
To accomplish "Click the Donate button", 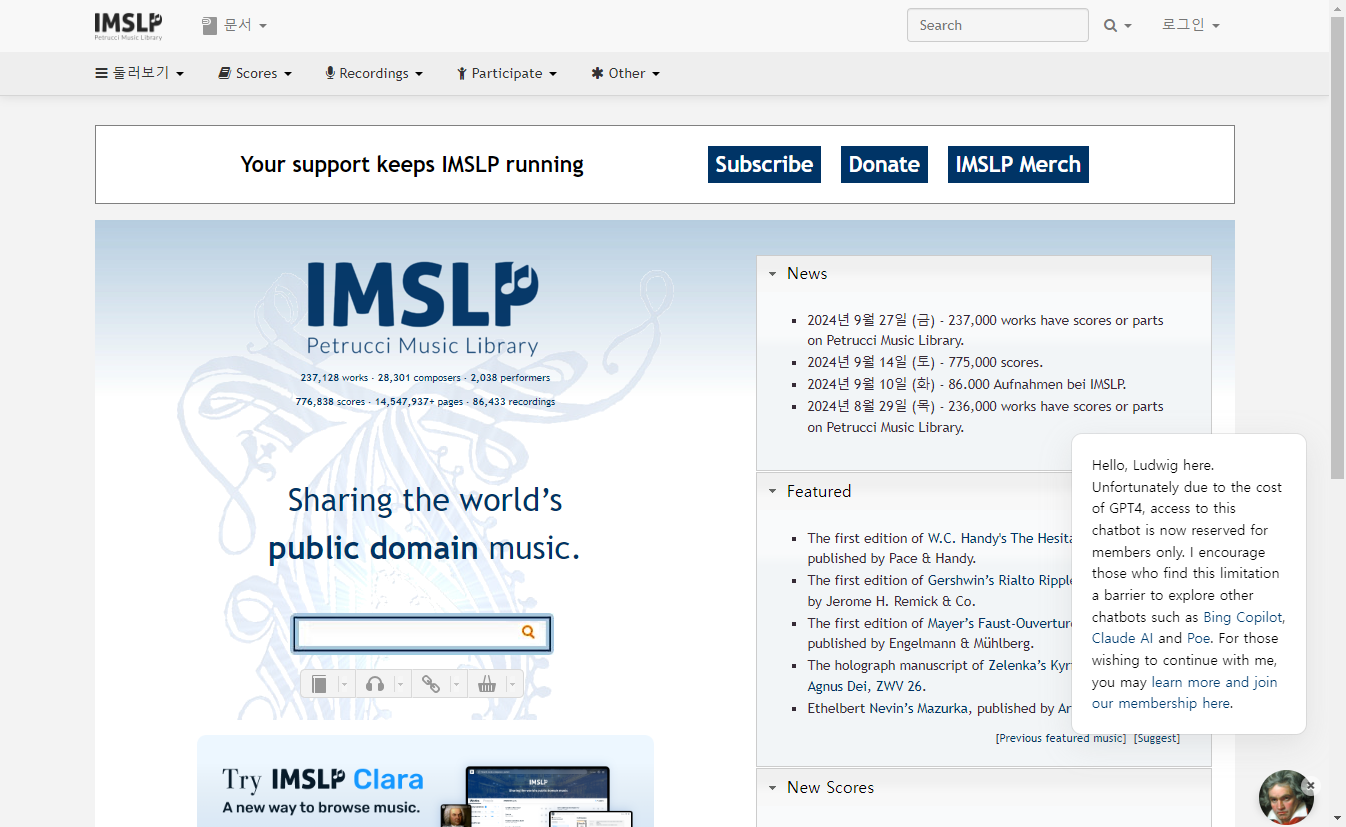I will 884,165.
